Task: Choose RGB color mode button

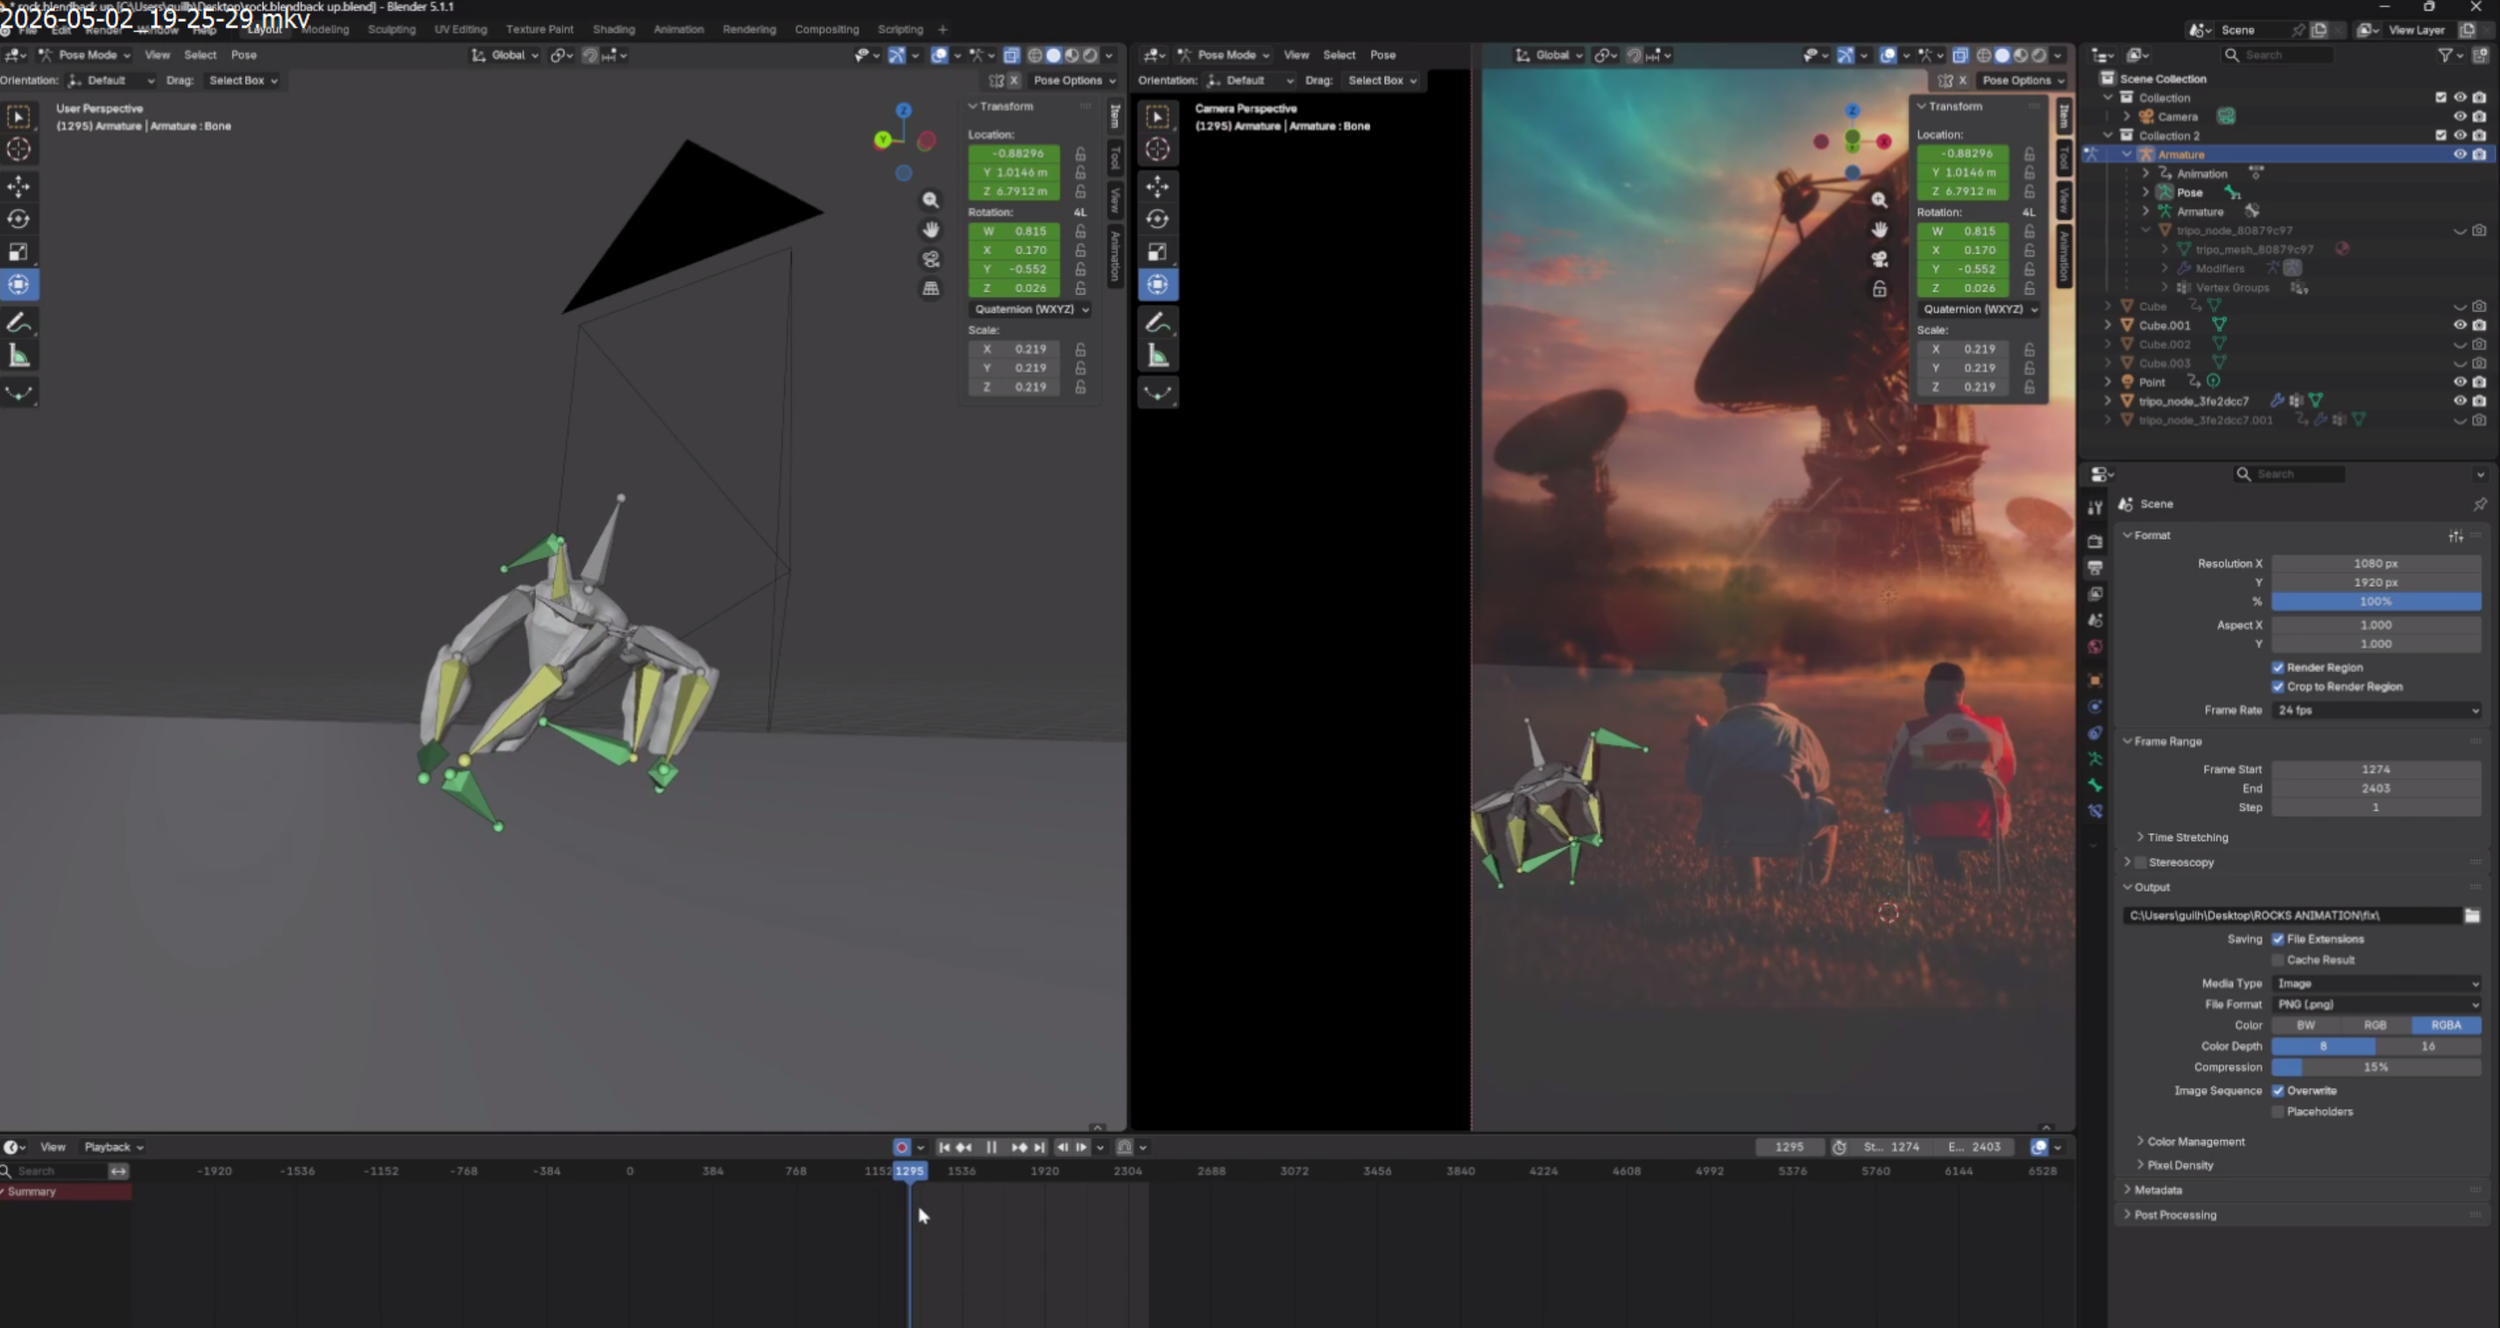Action: [2375, 1025]
